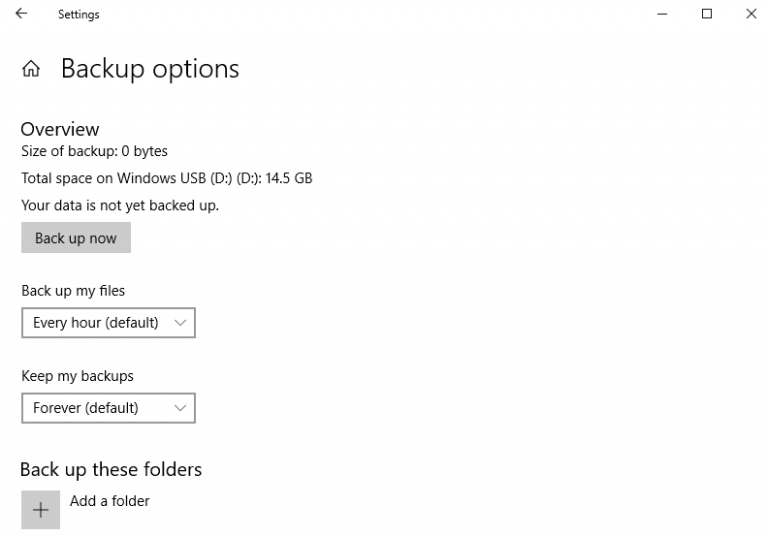Click the Total space on Windows USB line
Screen dimensions: 768x537
click(x=167, y=179)
